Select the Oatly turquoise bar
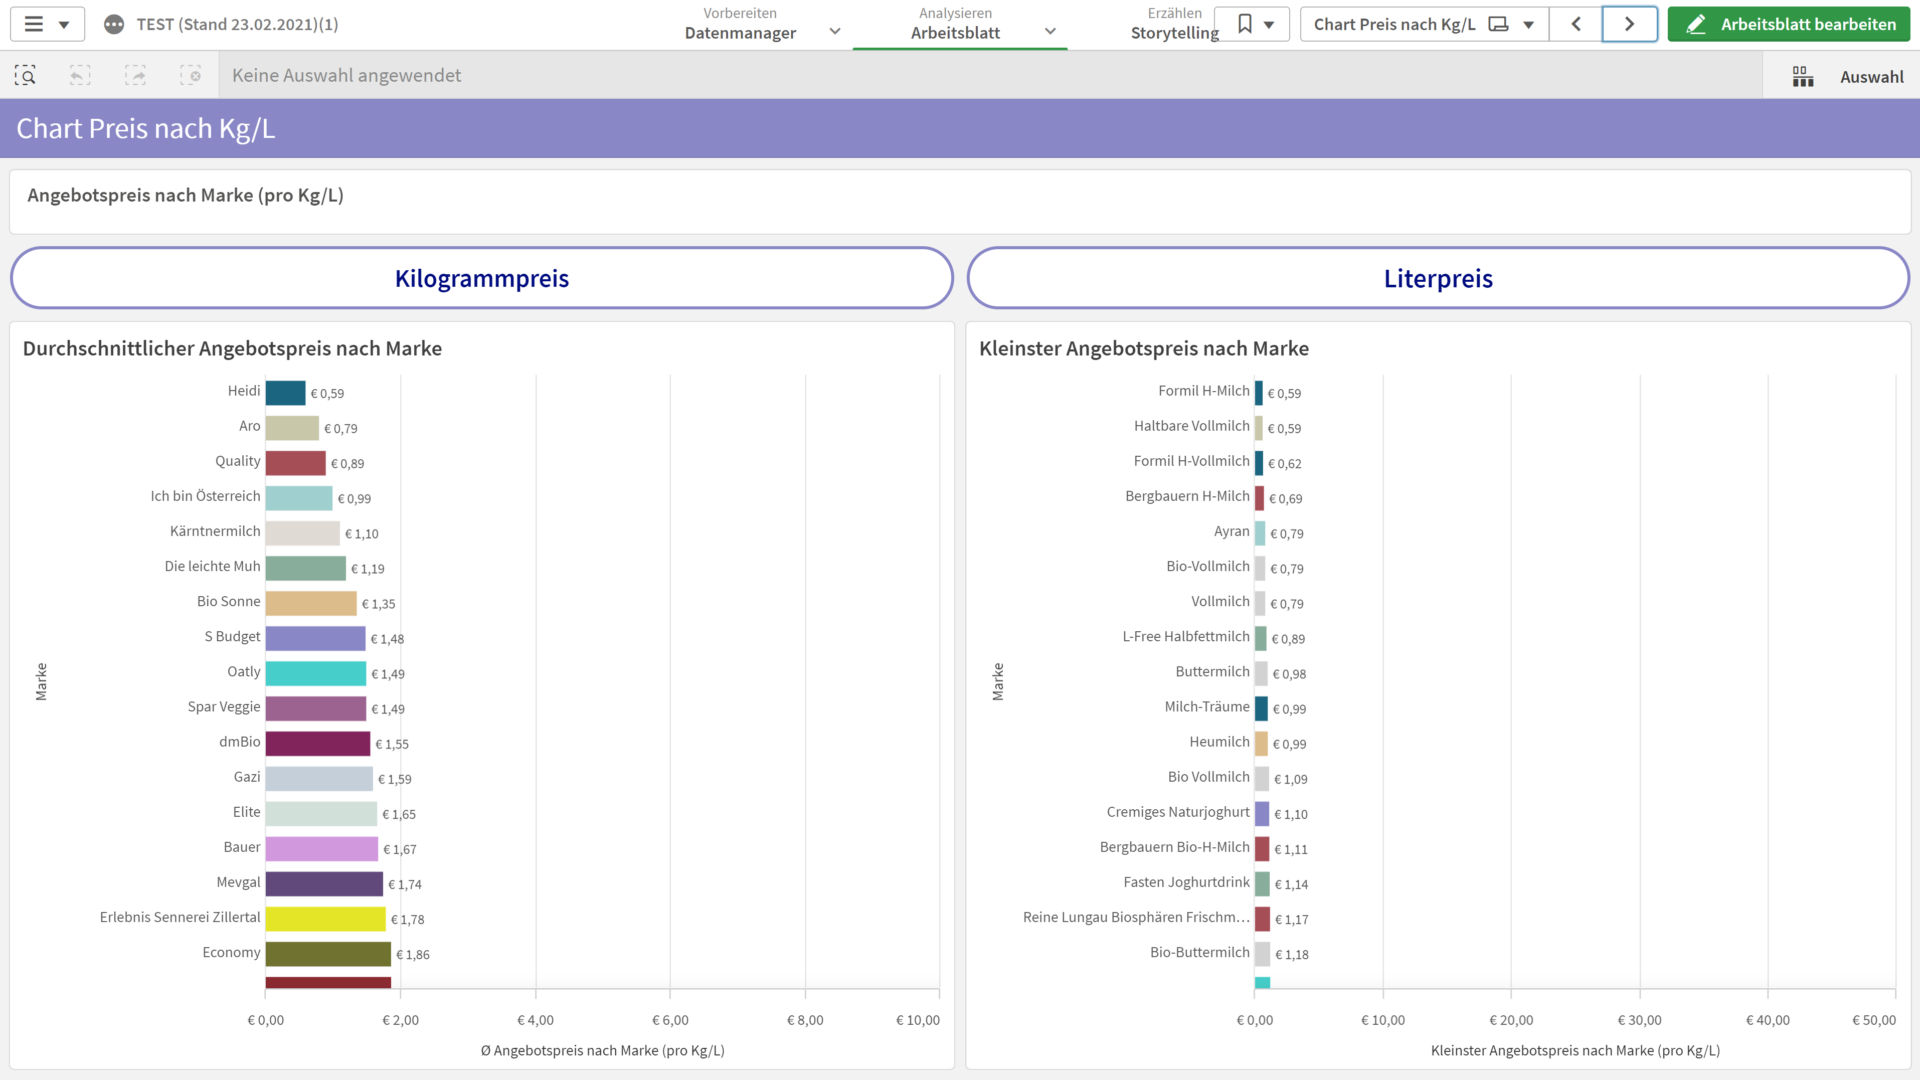Image resolution: width=1920 pixels, height=1080 pixels. [316, 673]
